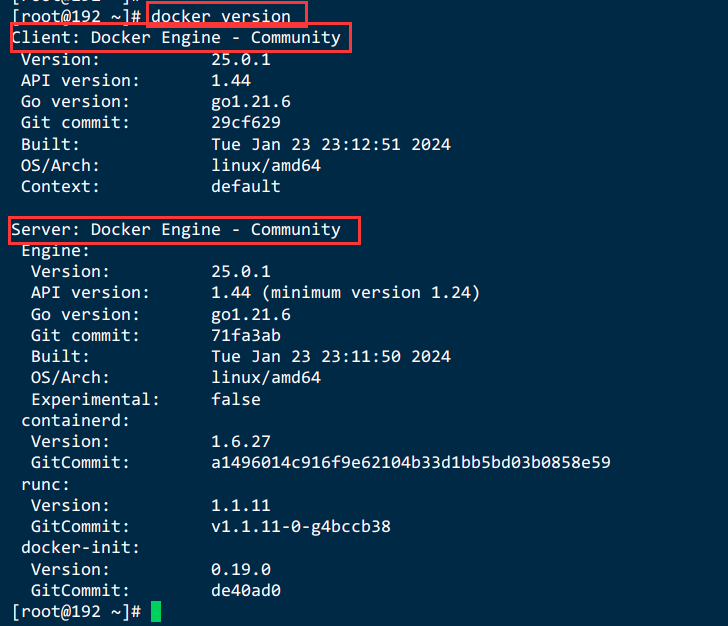Click the server 'Engine:' section label
Image resolution: width=728 pixels, height=626 pixels.
click(x=55, y=251)
